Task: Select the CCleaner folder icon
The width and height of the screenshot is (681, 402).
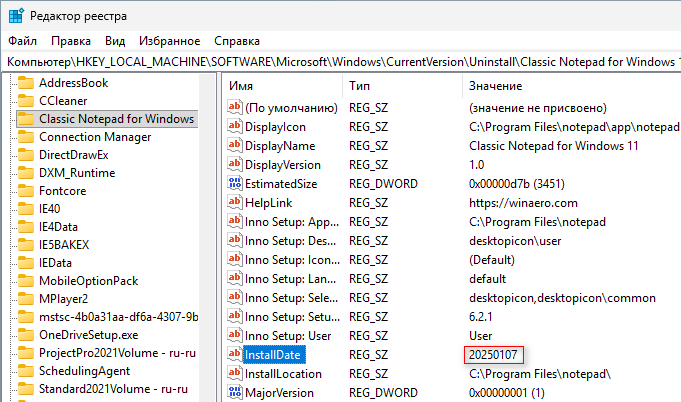Action: (x=26, y=101)
